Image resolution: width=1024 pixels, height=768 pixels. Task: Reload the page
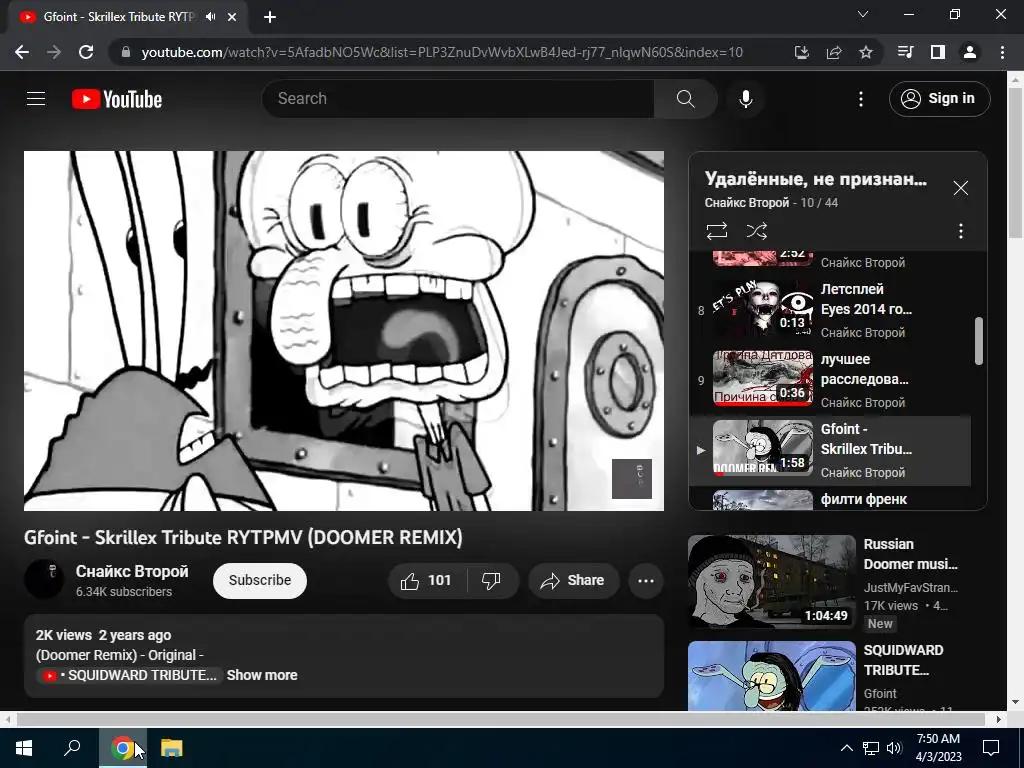(86, 52)
